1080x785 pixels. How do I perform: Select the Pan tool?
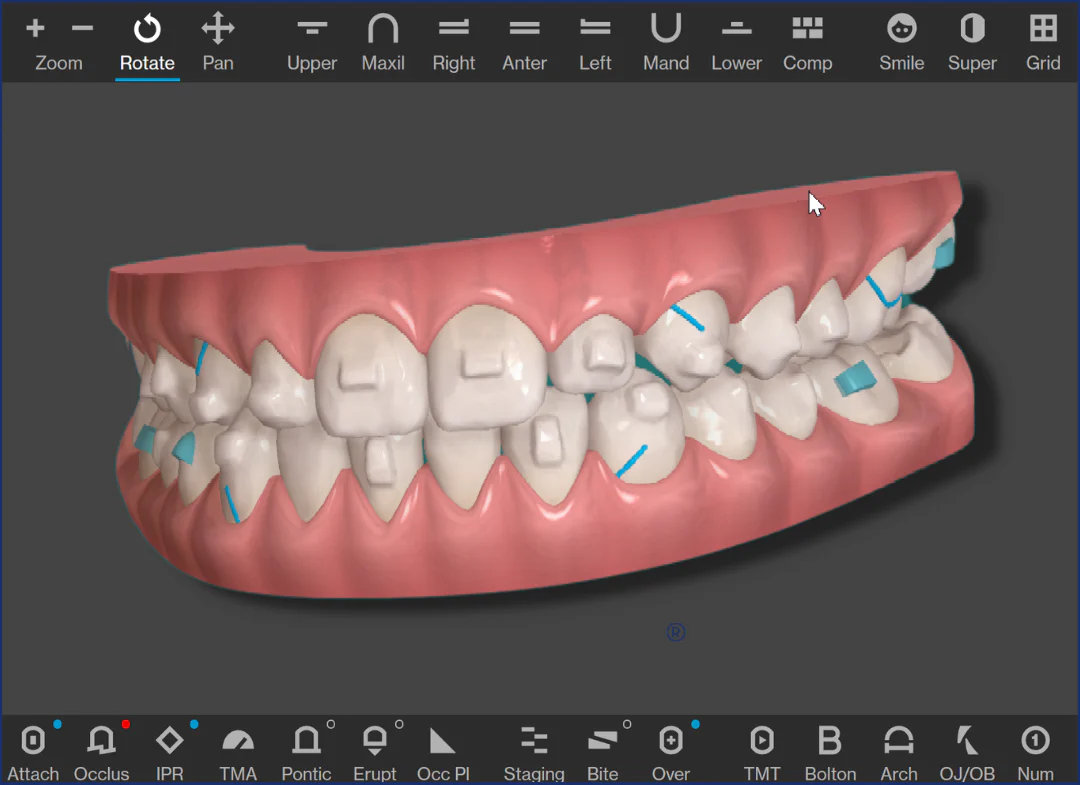217,44
